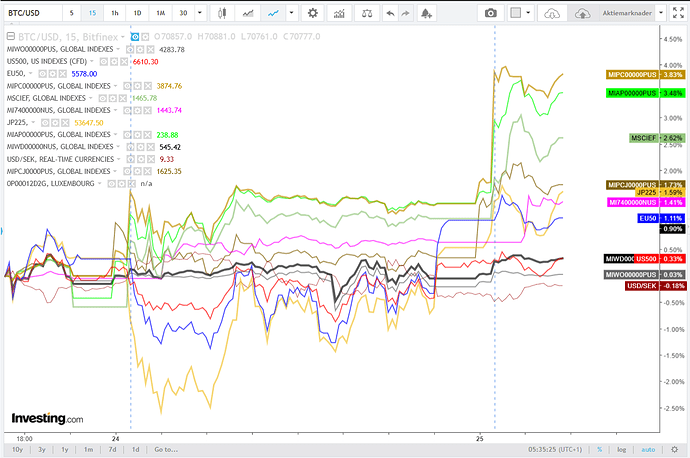The image size is (690, 458).
Task: Click the layout square icon
Action: coord(515,13)
